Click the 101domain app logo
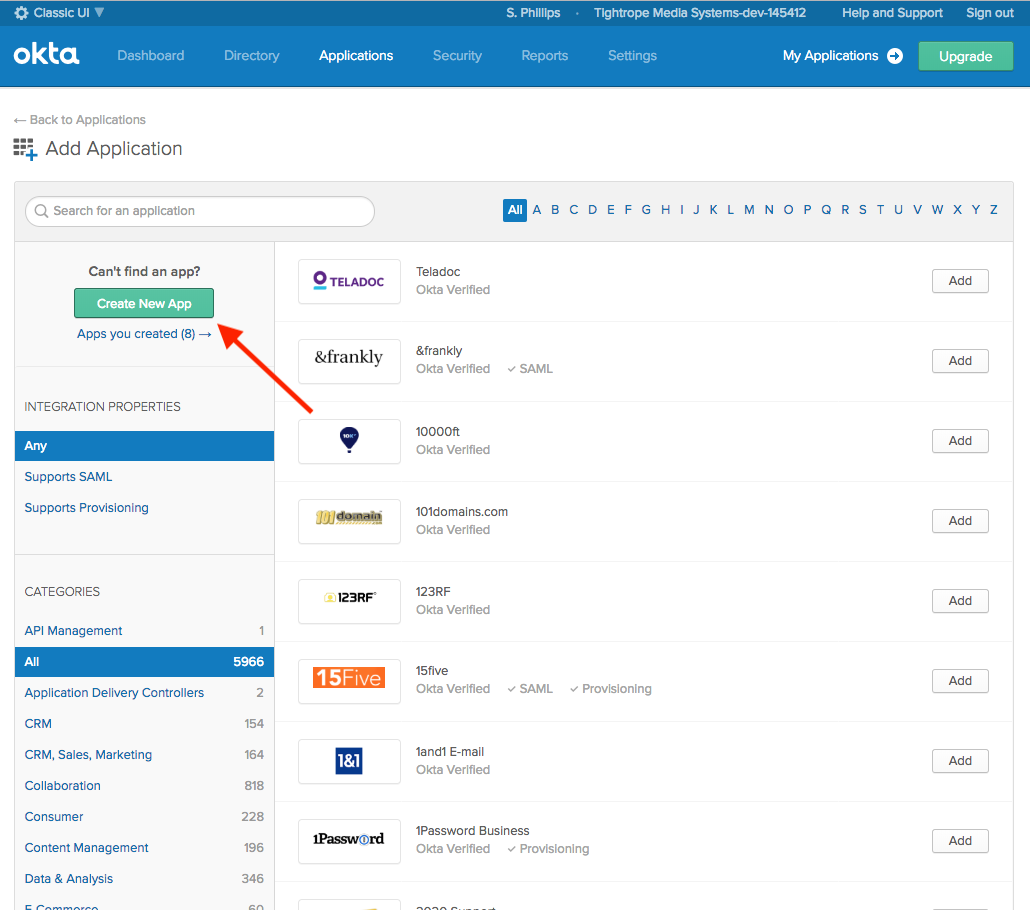This screenshot has width=1030, height=910. pos(349,521)
